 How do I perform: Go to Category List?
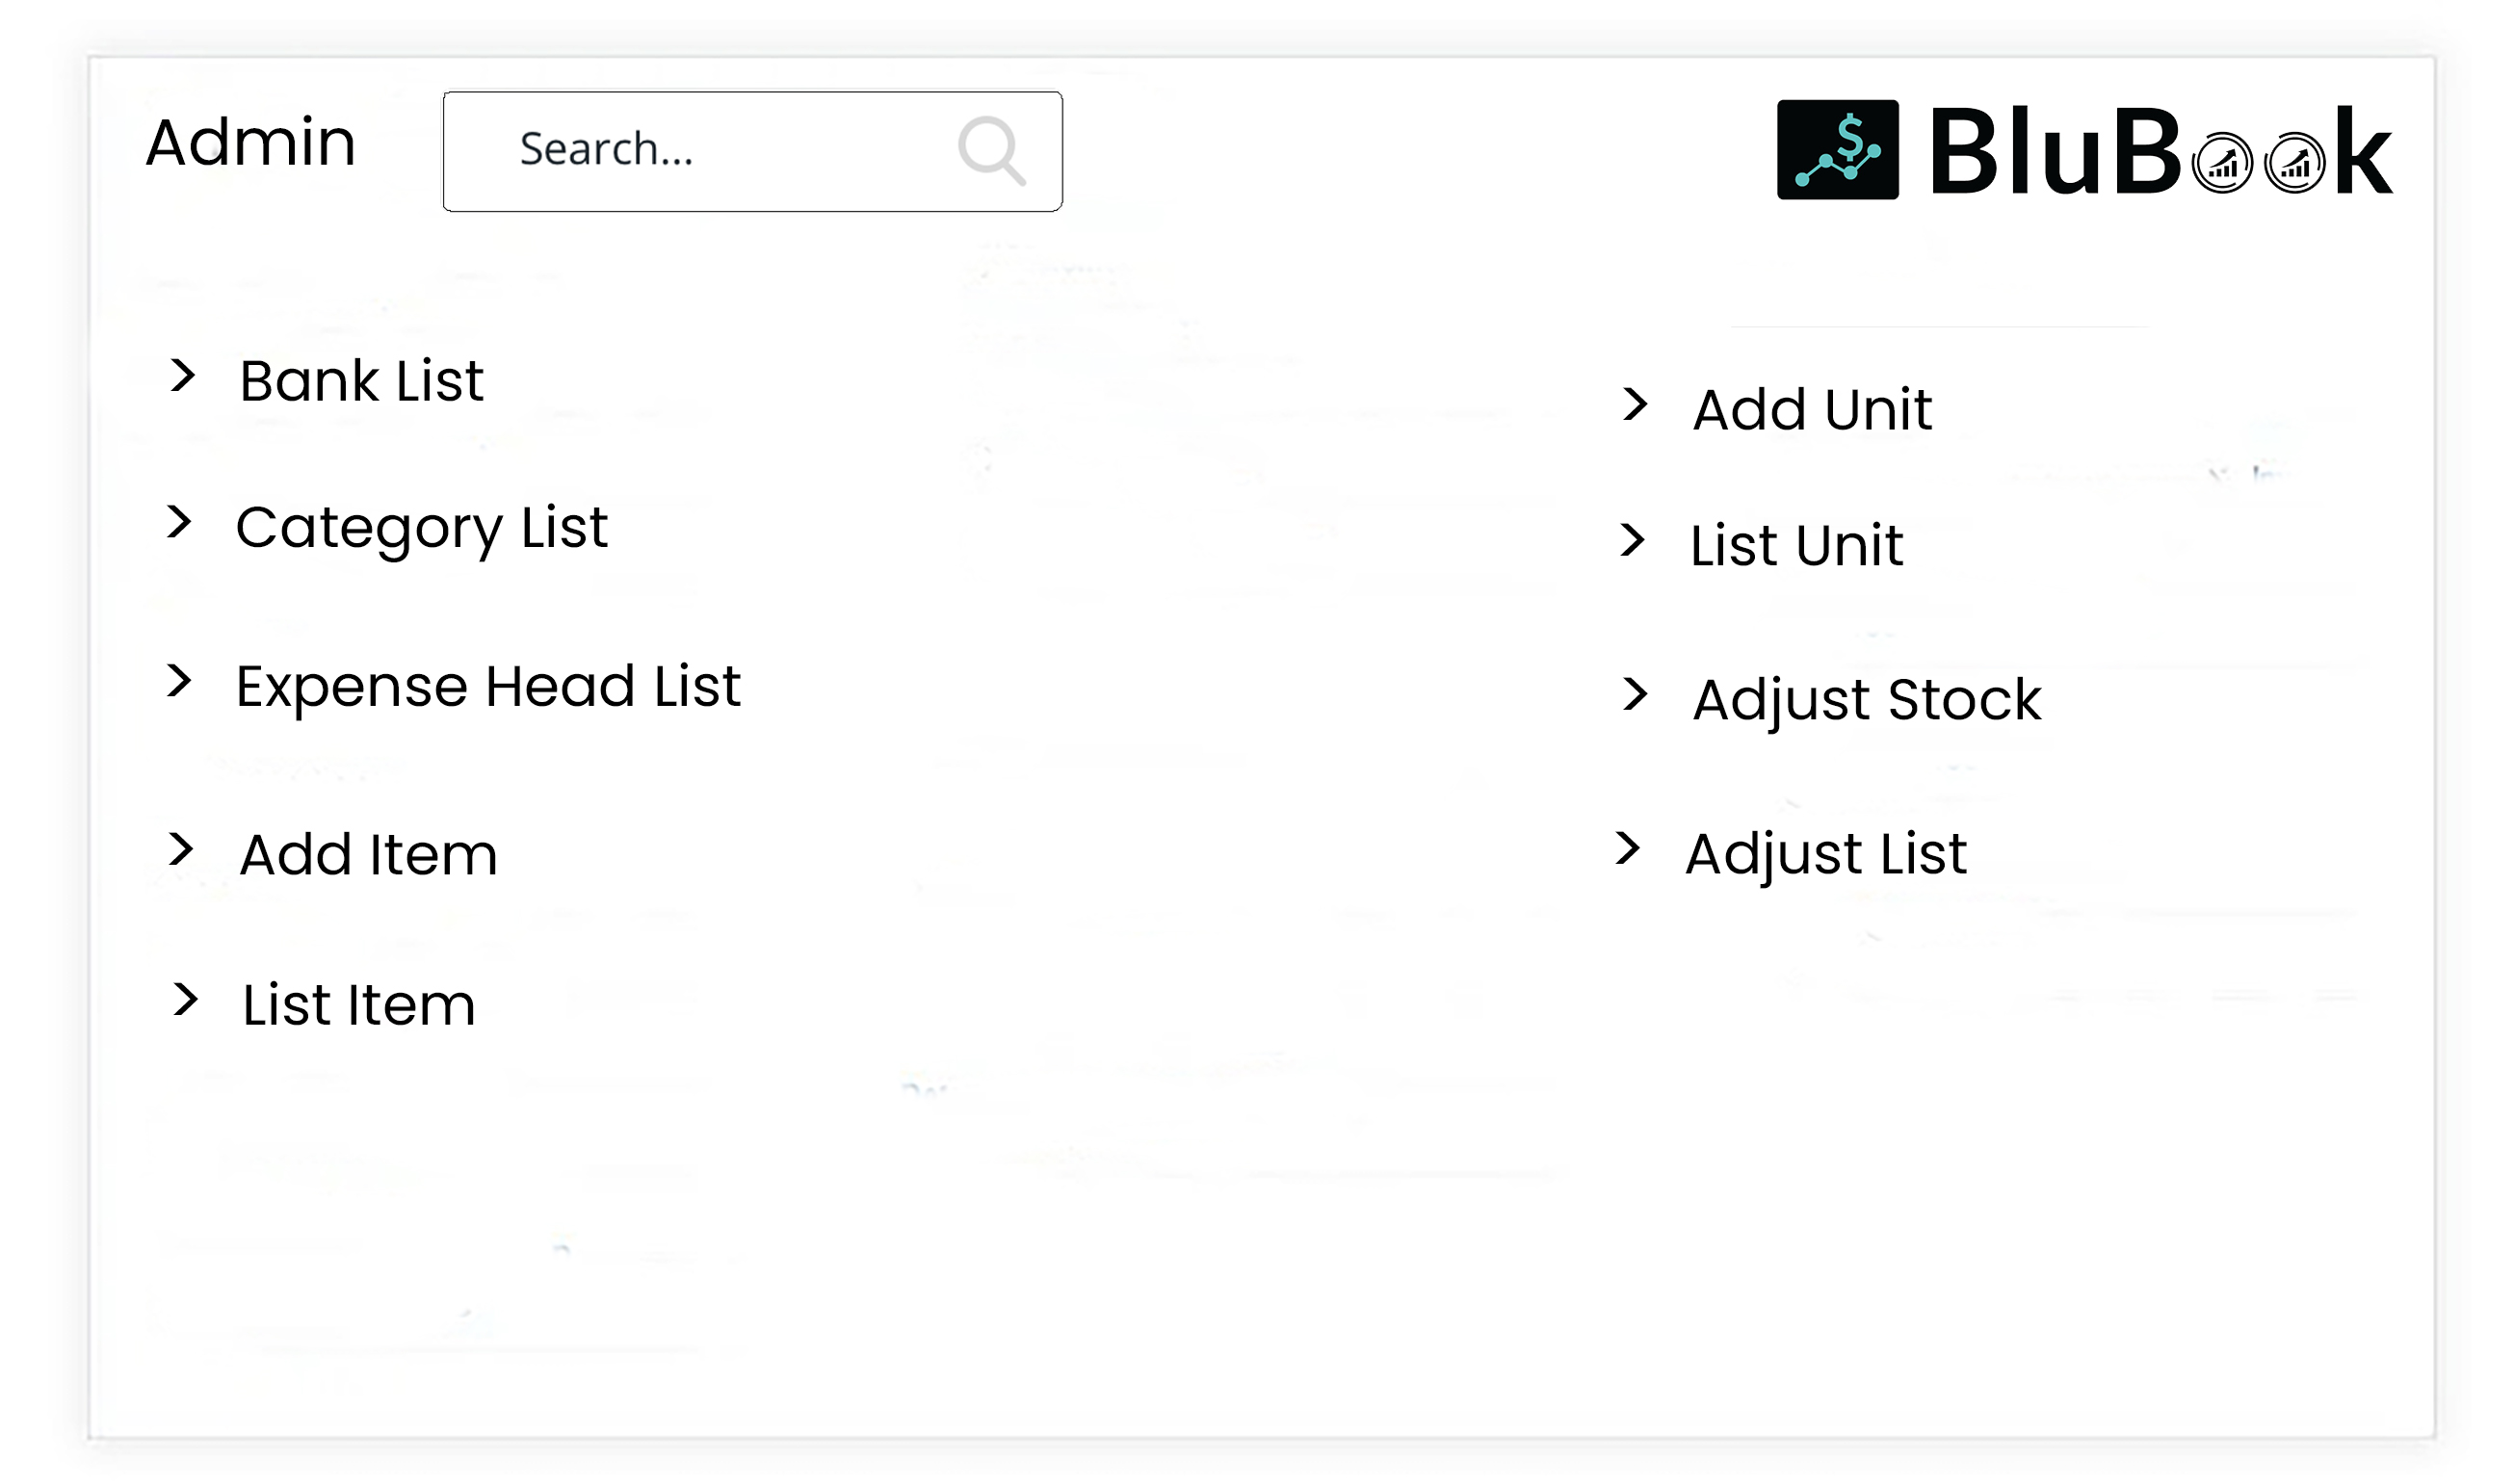coord(421,528)
